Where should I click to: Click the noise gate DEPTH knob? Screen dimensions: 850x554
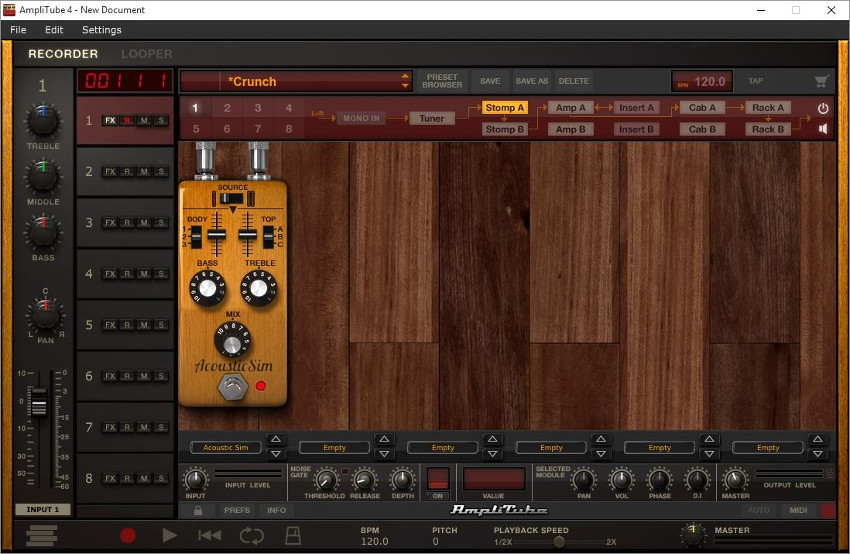402,480
